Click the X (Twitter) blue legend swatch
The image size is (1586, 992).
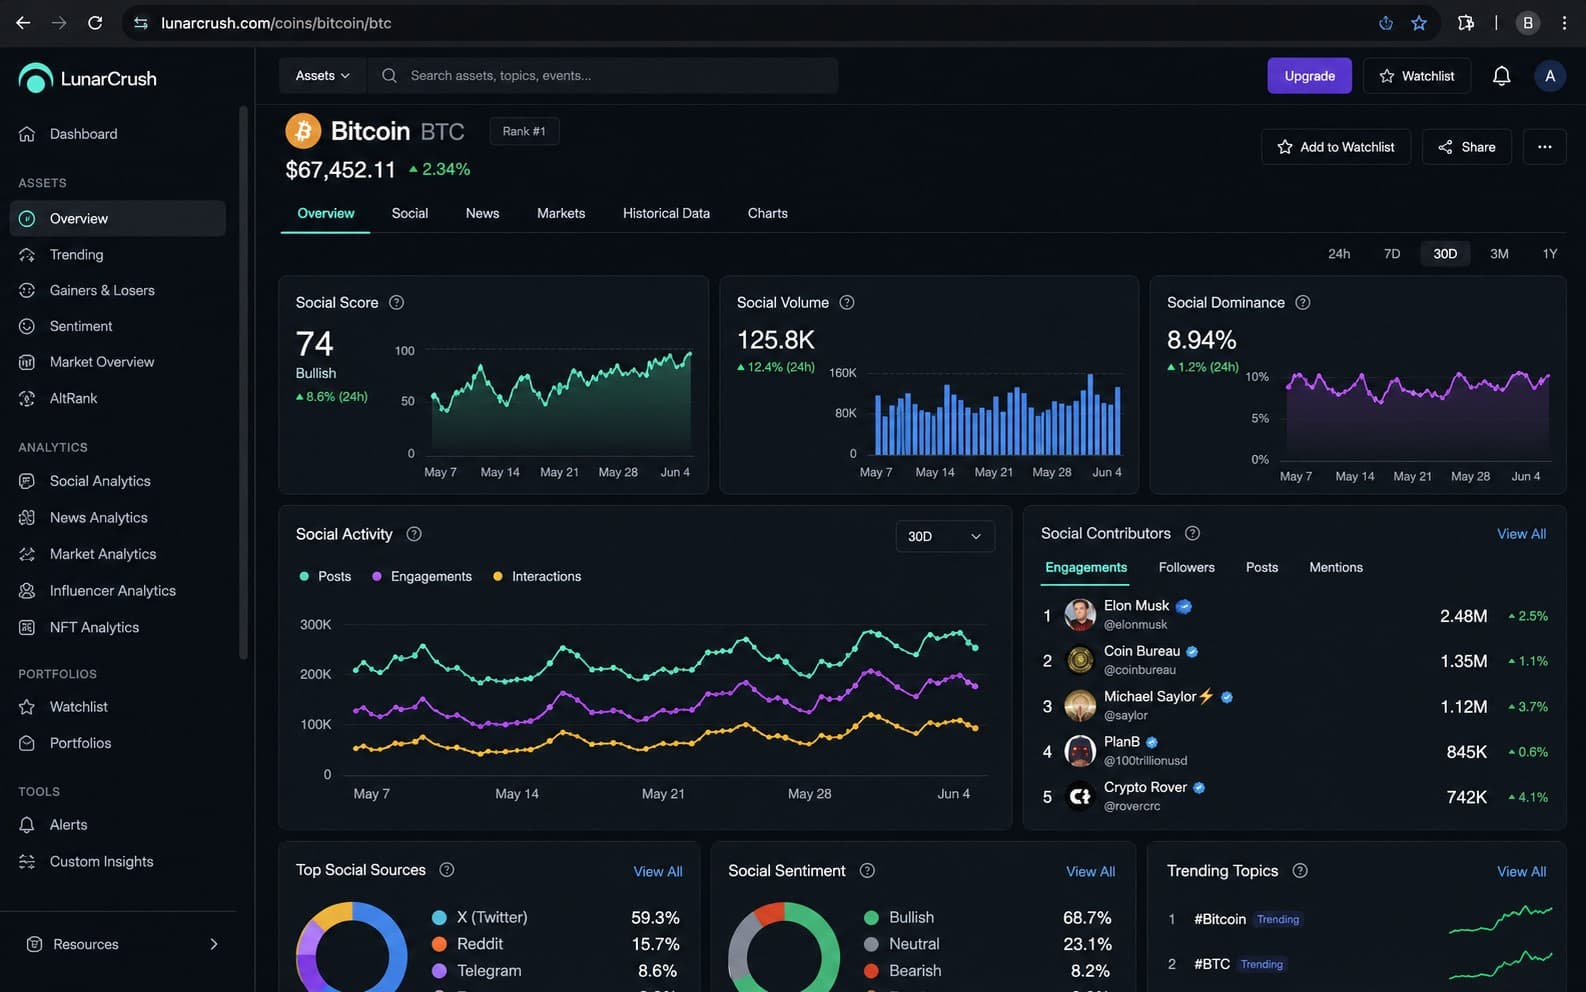click(439, 918)
